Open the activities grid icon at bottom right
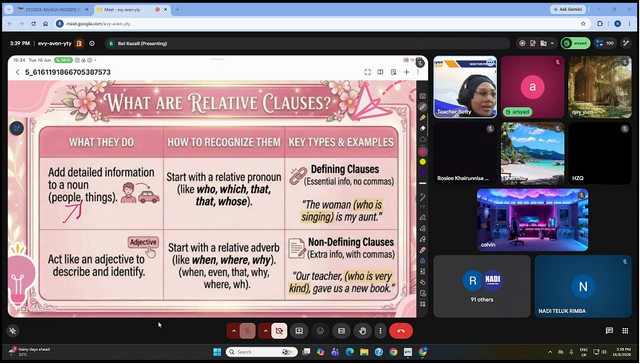Screen dimensions: 640x364 point(625,331)
